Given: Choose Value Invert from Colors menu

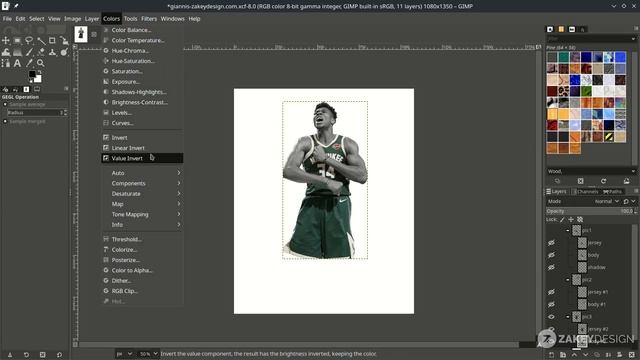Looking at the screenshot, I should pyautogui.click(x=142, y=158).
